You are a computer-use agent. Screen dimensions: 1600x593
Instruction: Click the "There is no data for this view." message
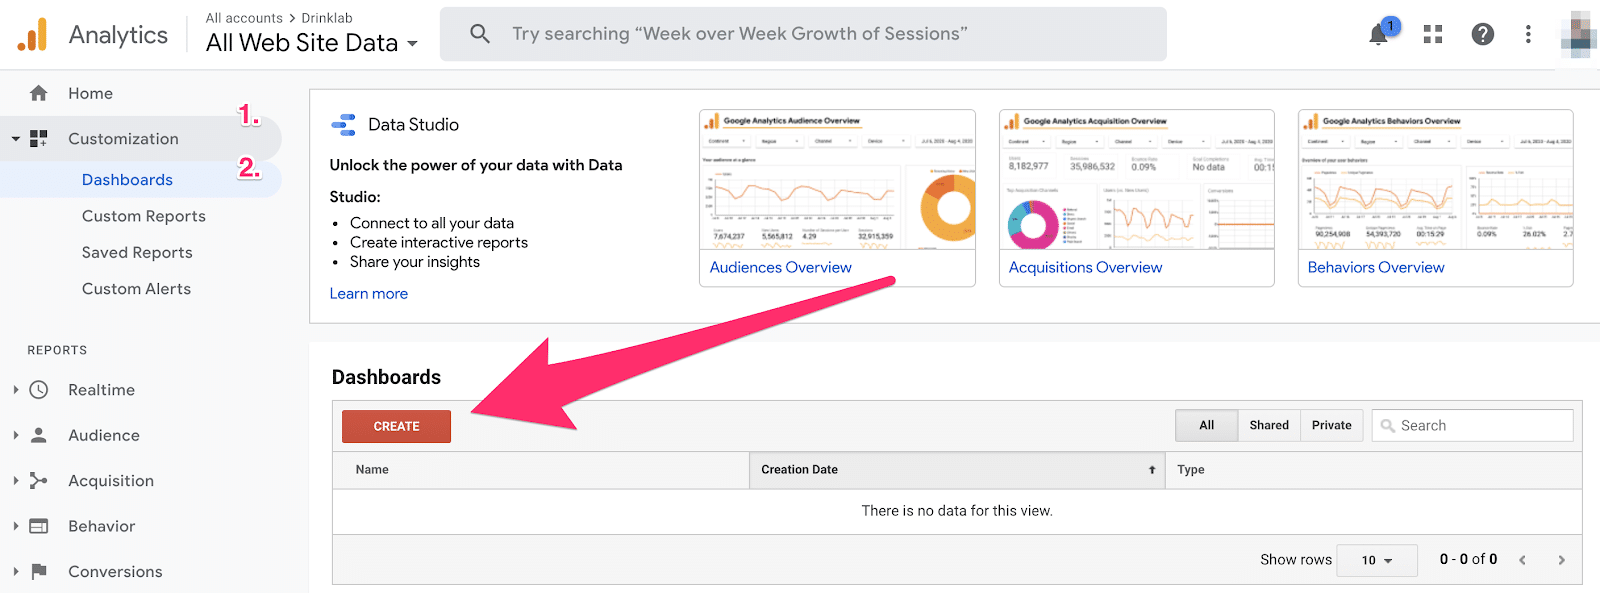pyautogui.click(x=957, y=511)
